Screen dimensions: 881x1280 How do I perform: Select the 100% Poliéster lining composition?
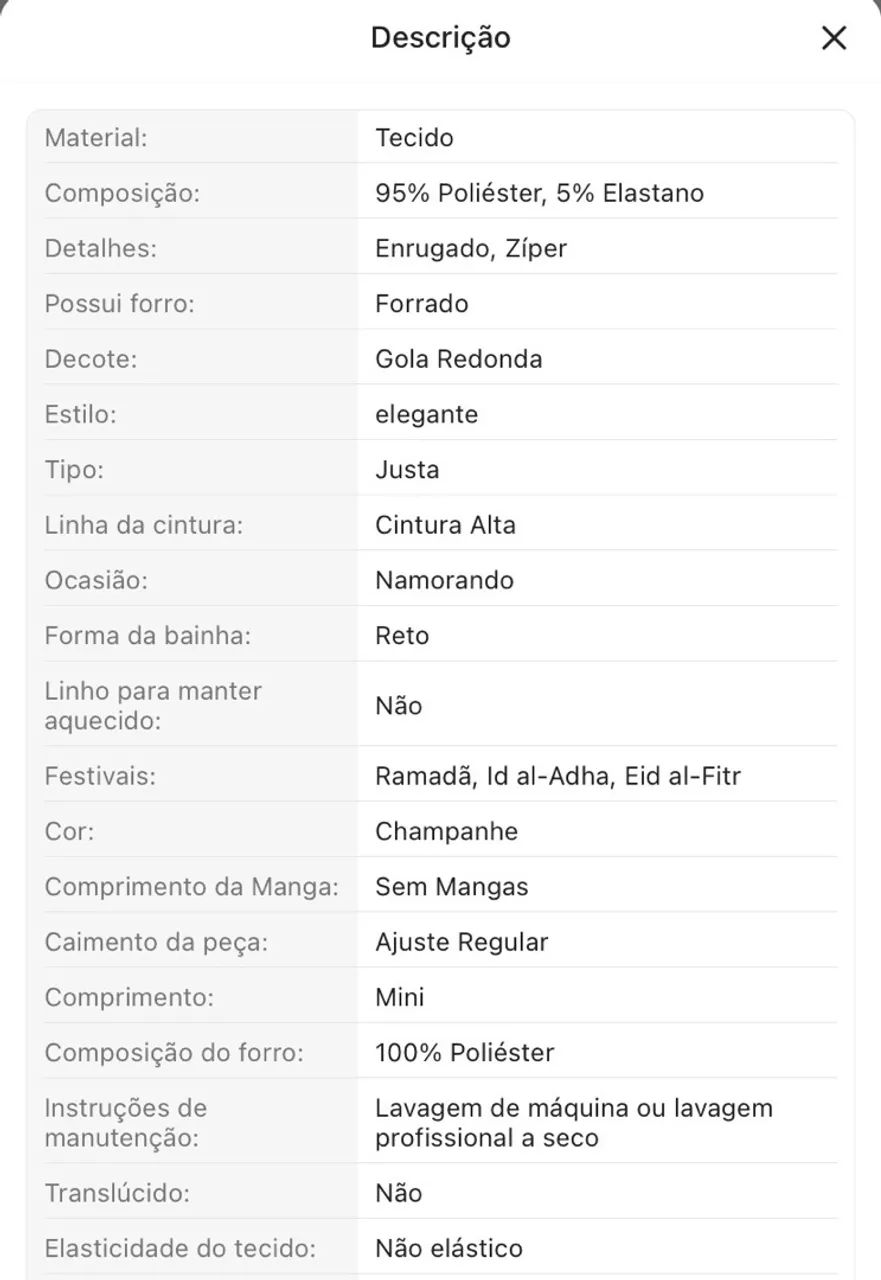464,1053
